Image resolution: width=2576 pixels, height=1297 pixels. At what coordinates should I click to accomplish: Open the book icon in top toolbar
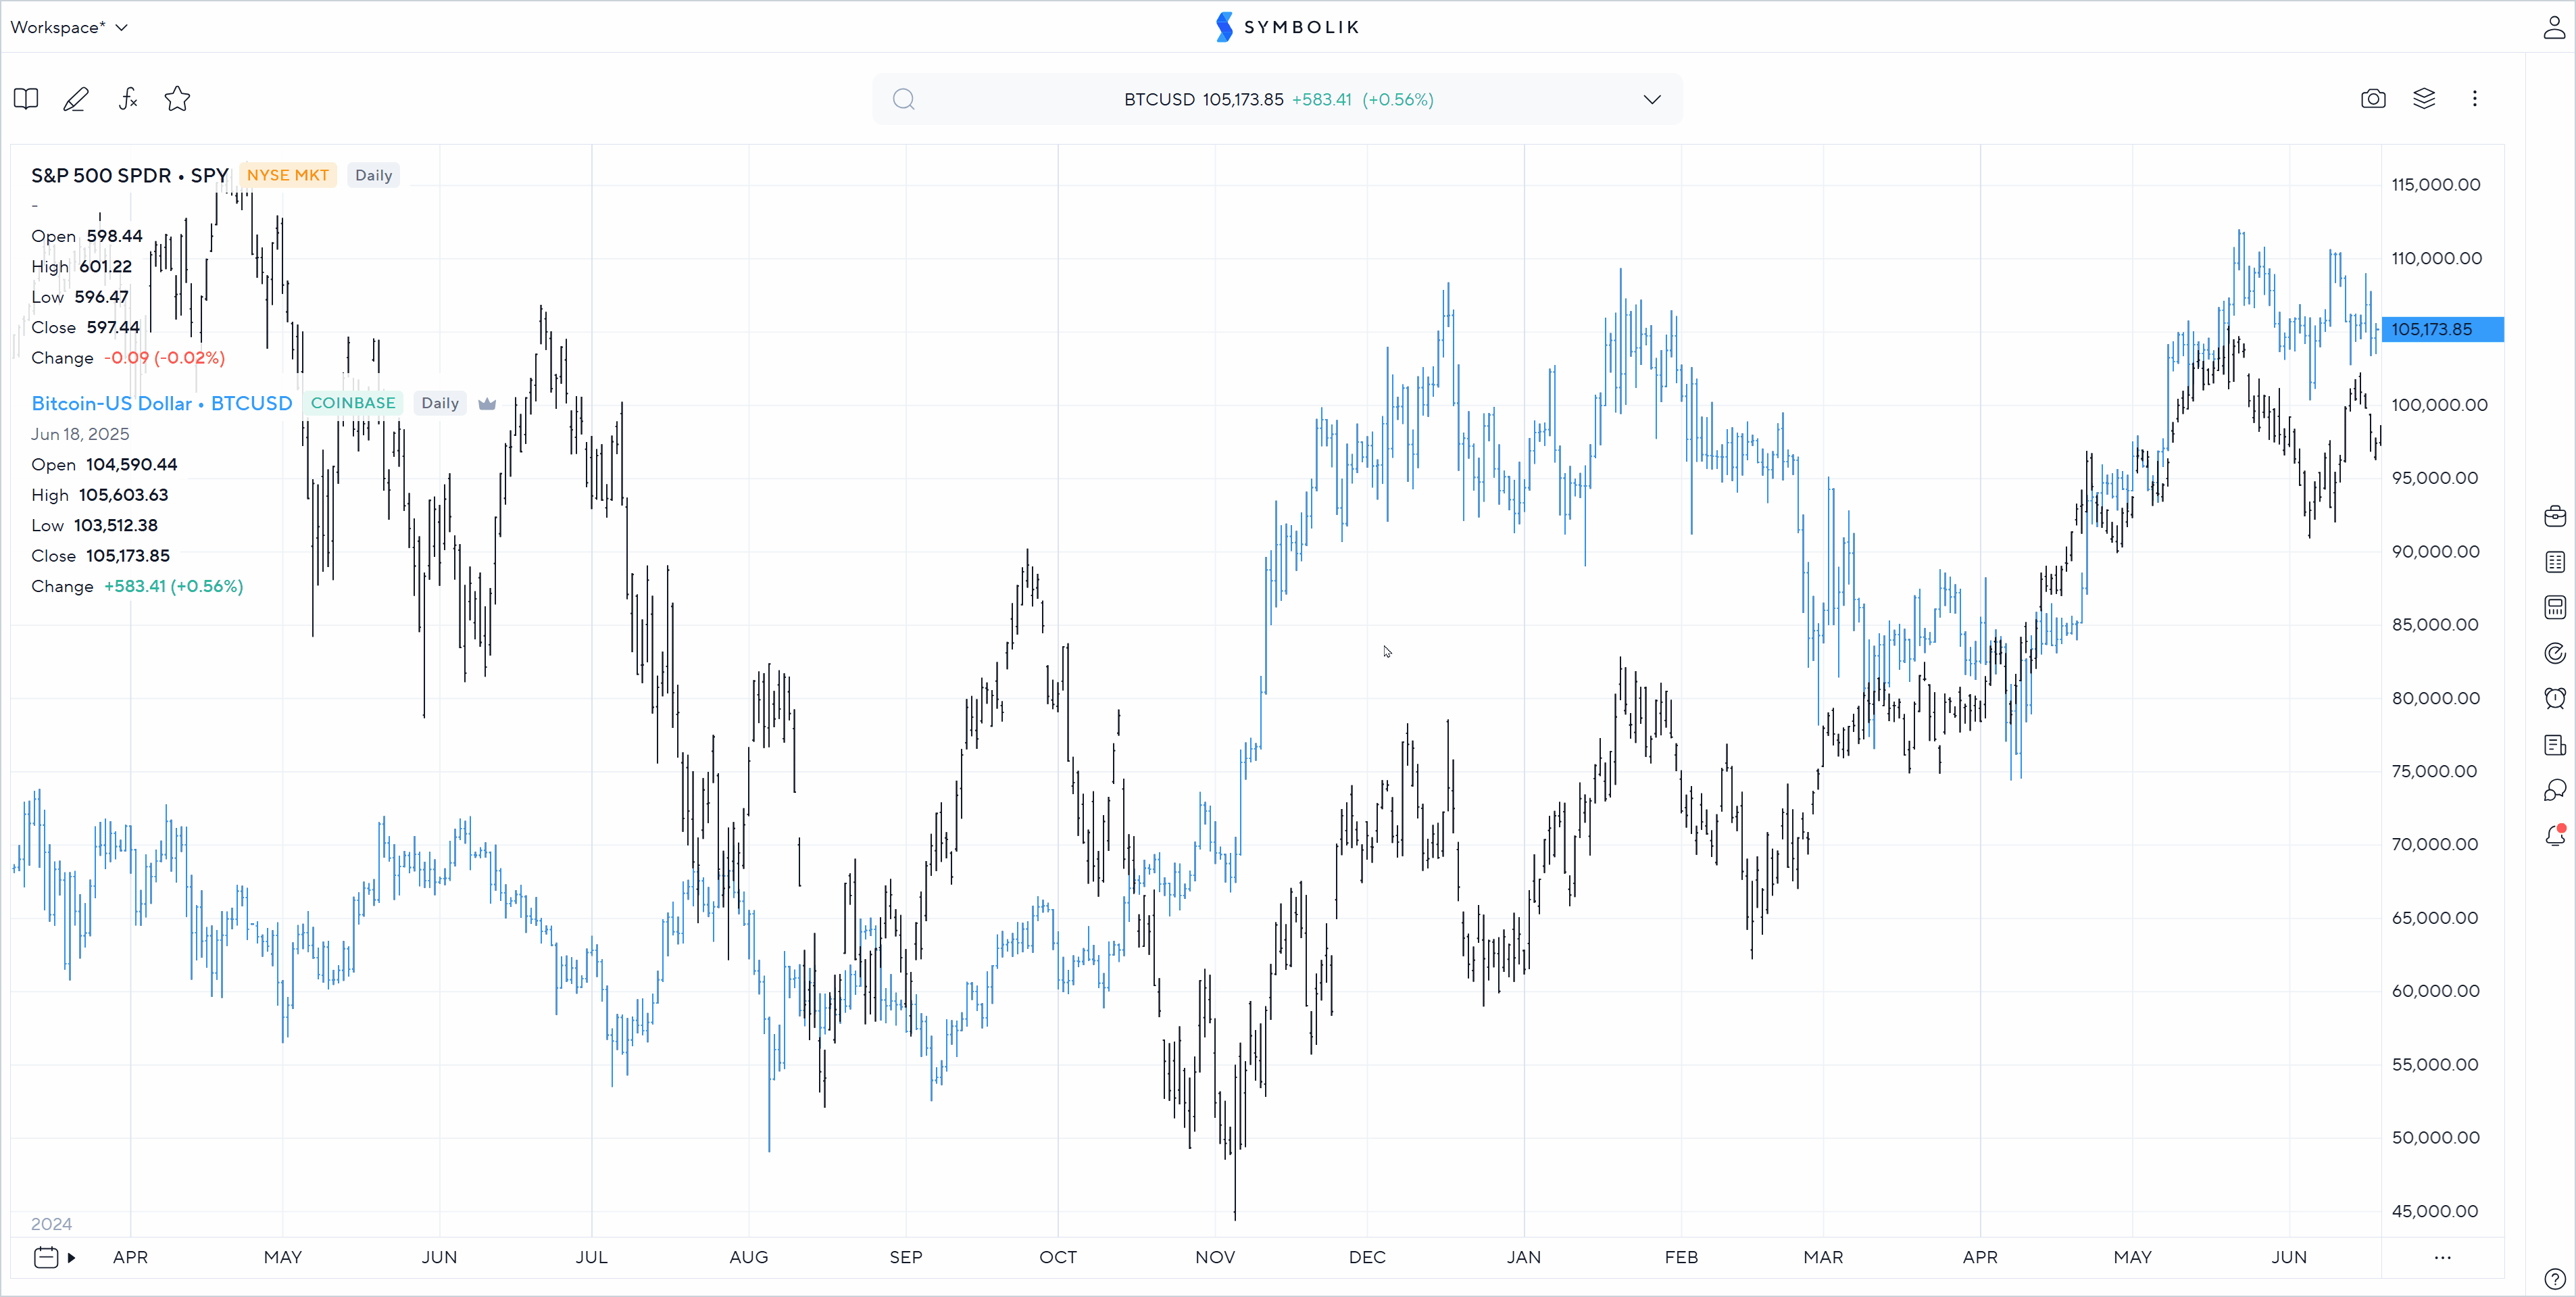26,99
